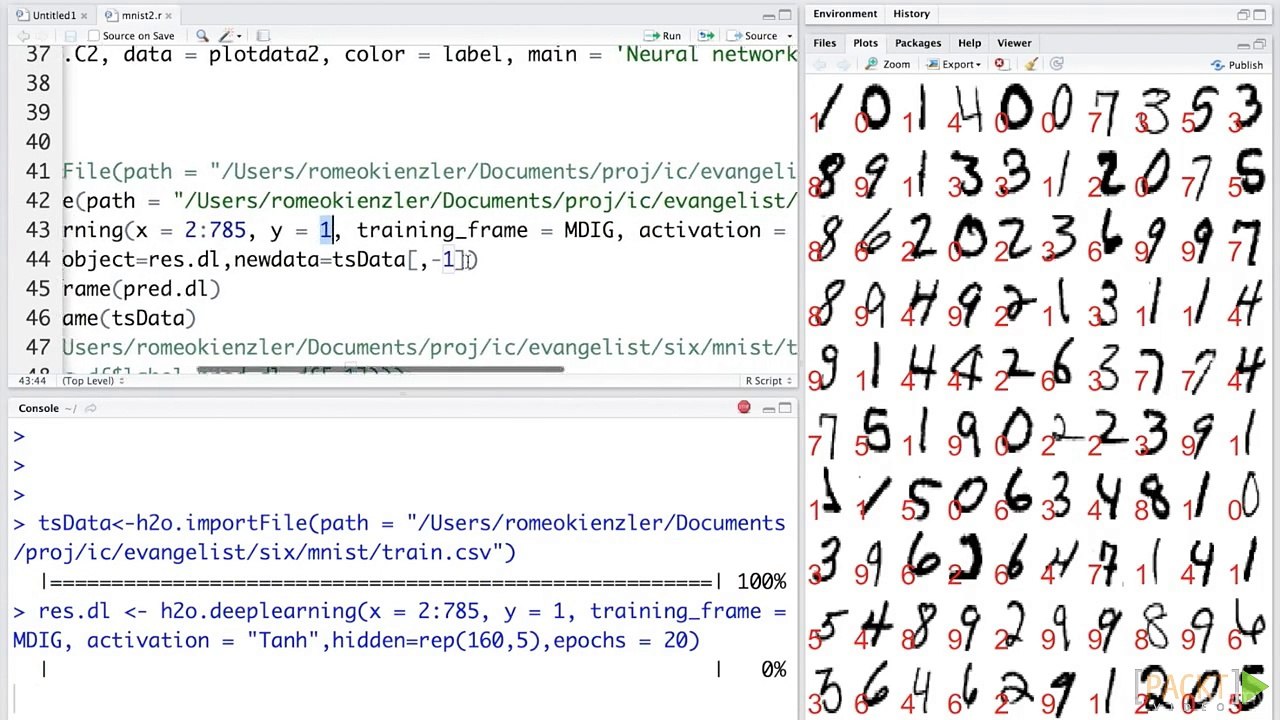Maximize the Console pane
Image resolution: width=1280 pixels, height=720 pixels.
tap(786, 408)
